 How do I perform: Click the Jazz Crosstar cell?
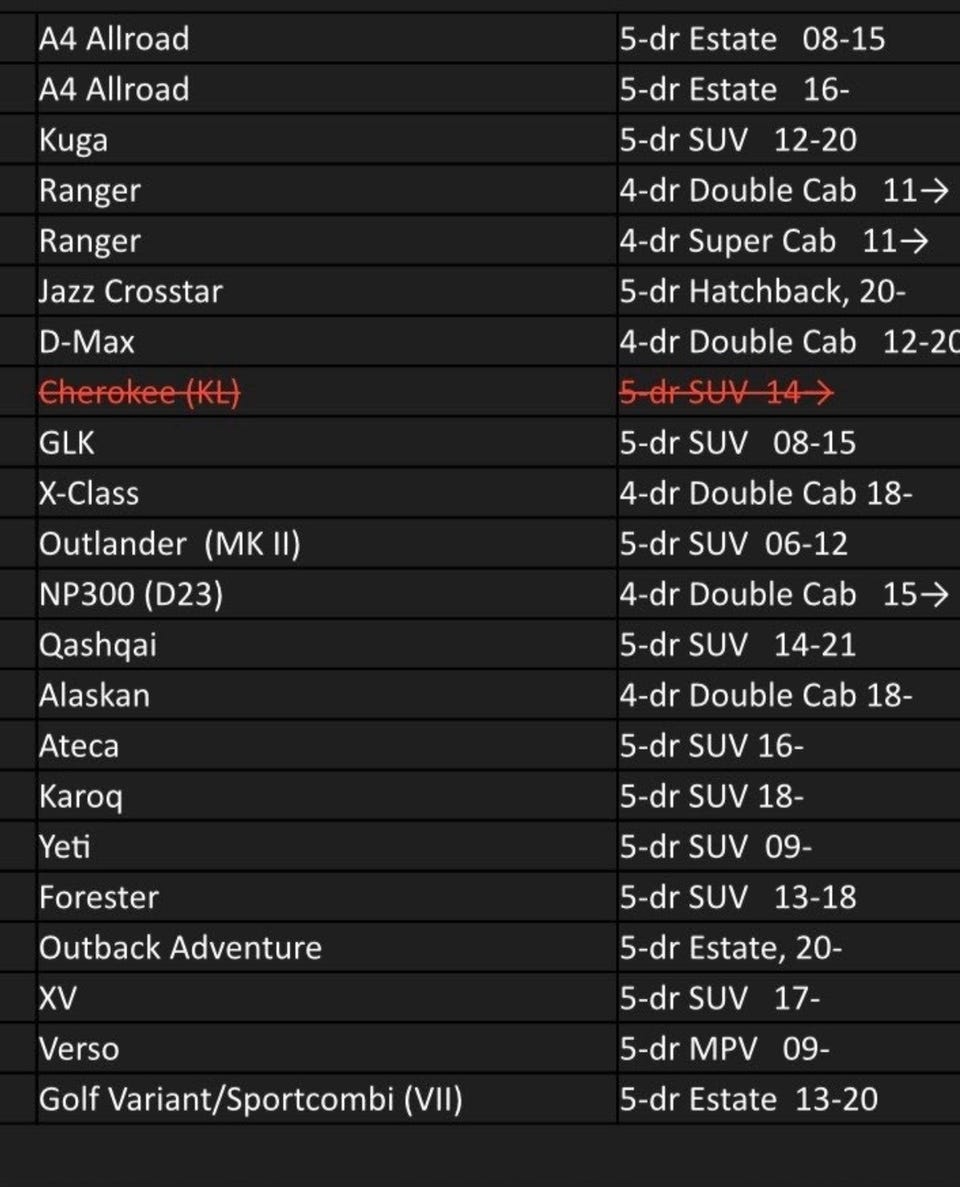(x=131, y=292)
